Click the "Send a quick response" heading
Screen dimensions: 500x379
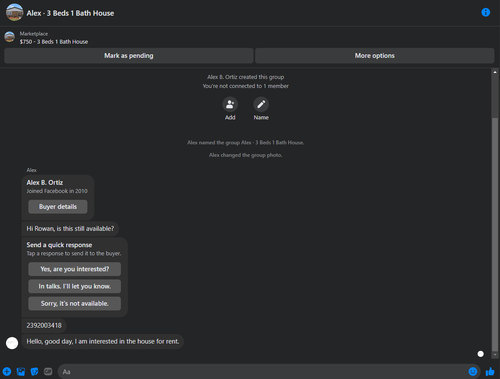(59, 245)
